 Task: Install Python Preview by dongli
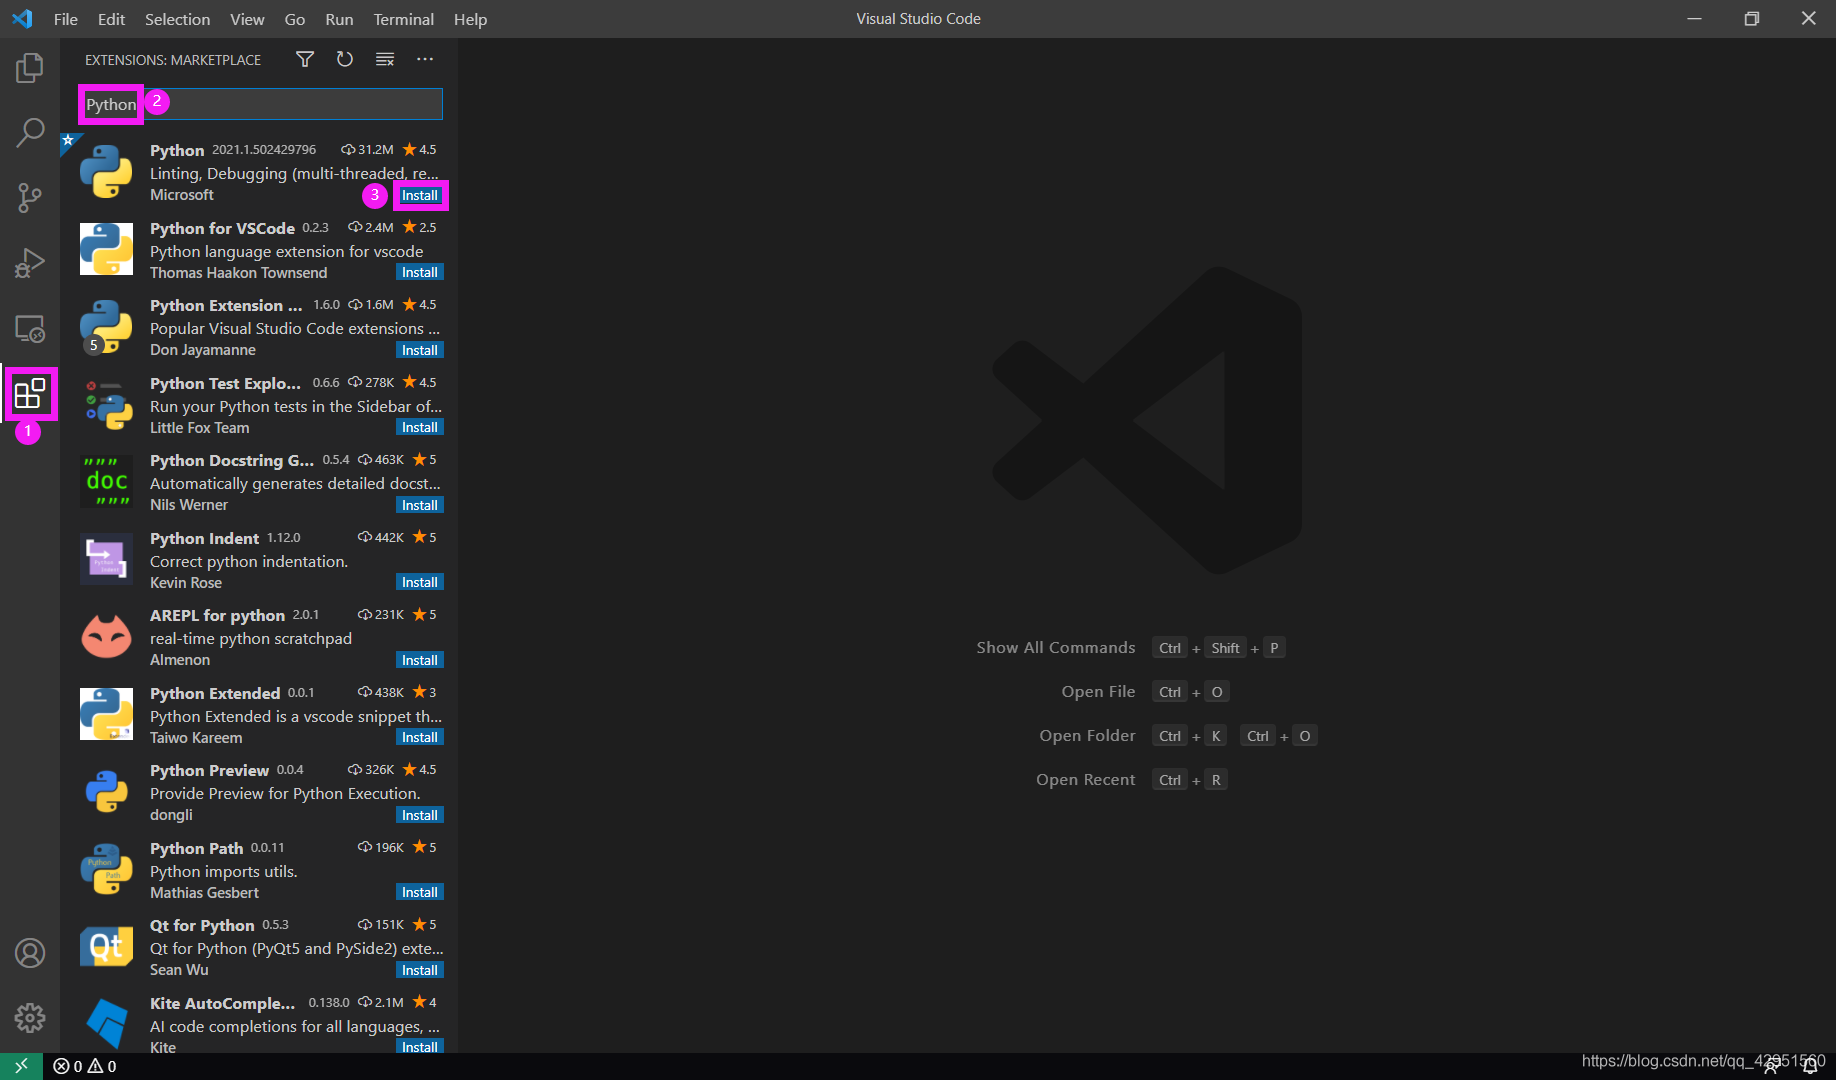tap(420, 816)
